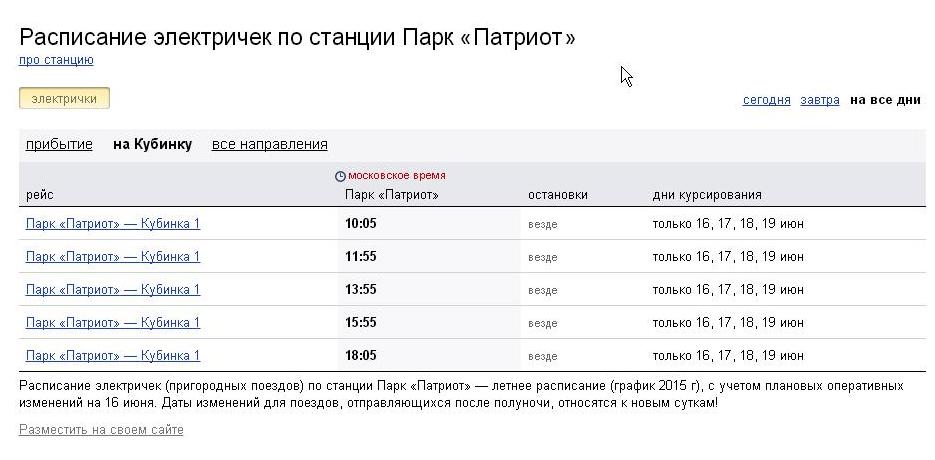Open the route link for 10:05 departure
Viewport: 935px width, 460px height.
coord(113,224)
